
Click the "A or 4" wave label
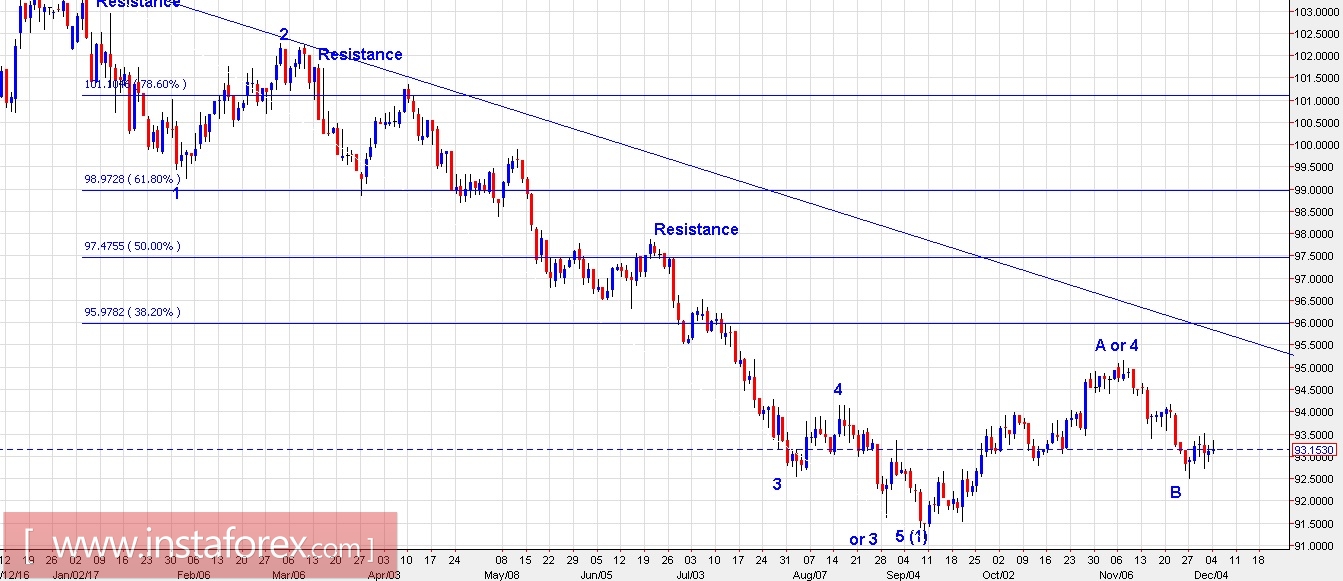[1117, 346]
